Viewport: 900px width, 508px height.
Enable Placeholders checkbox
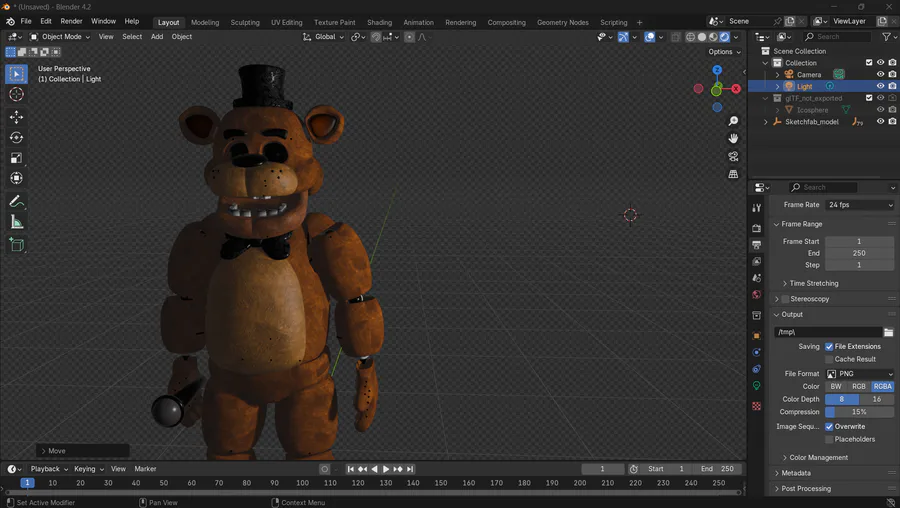click(x=829, y=439)
